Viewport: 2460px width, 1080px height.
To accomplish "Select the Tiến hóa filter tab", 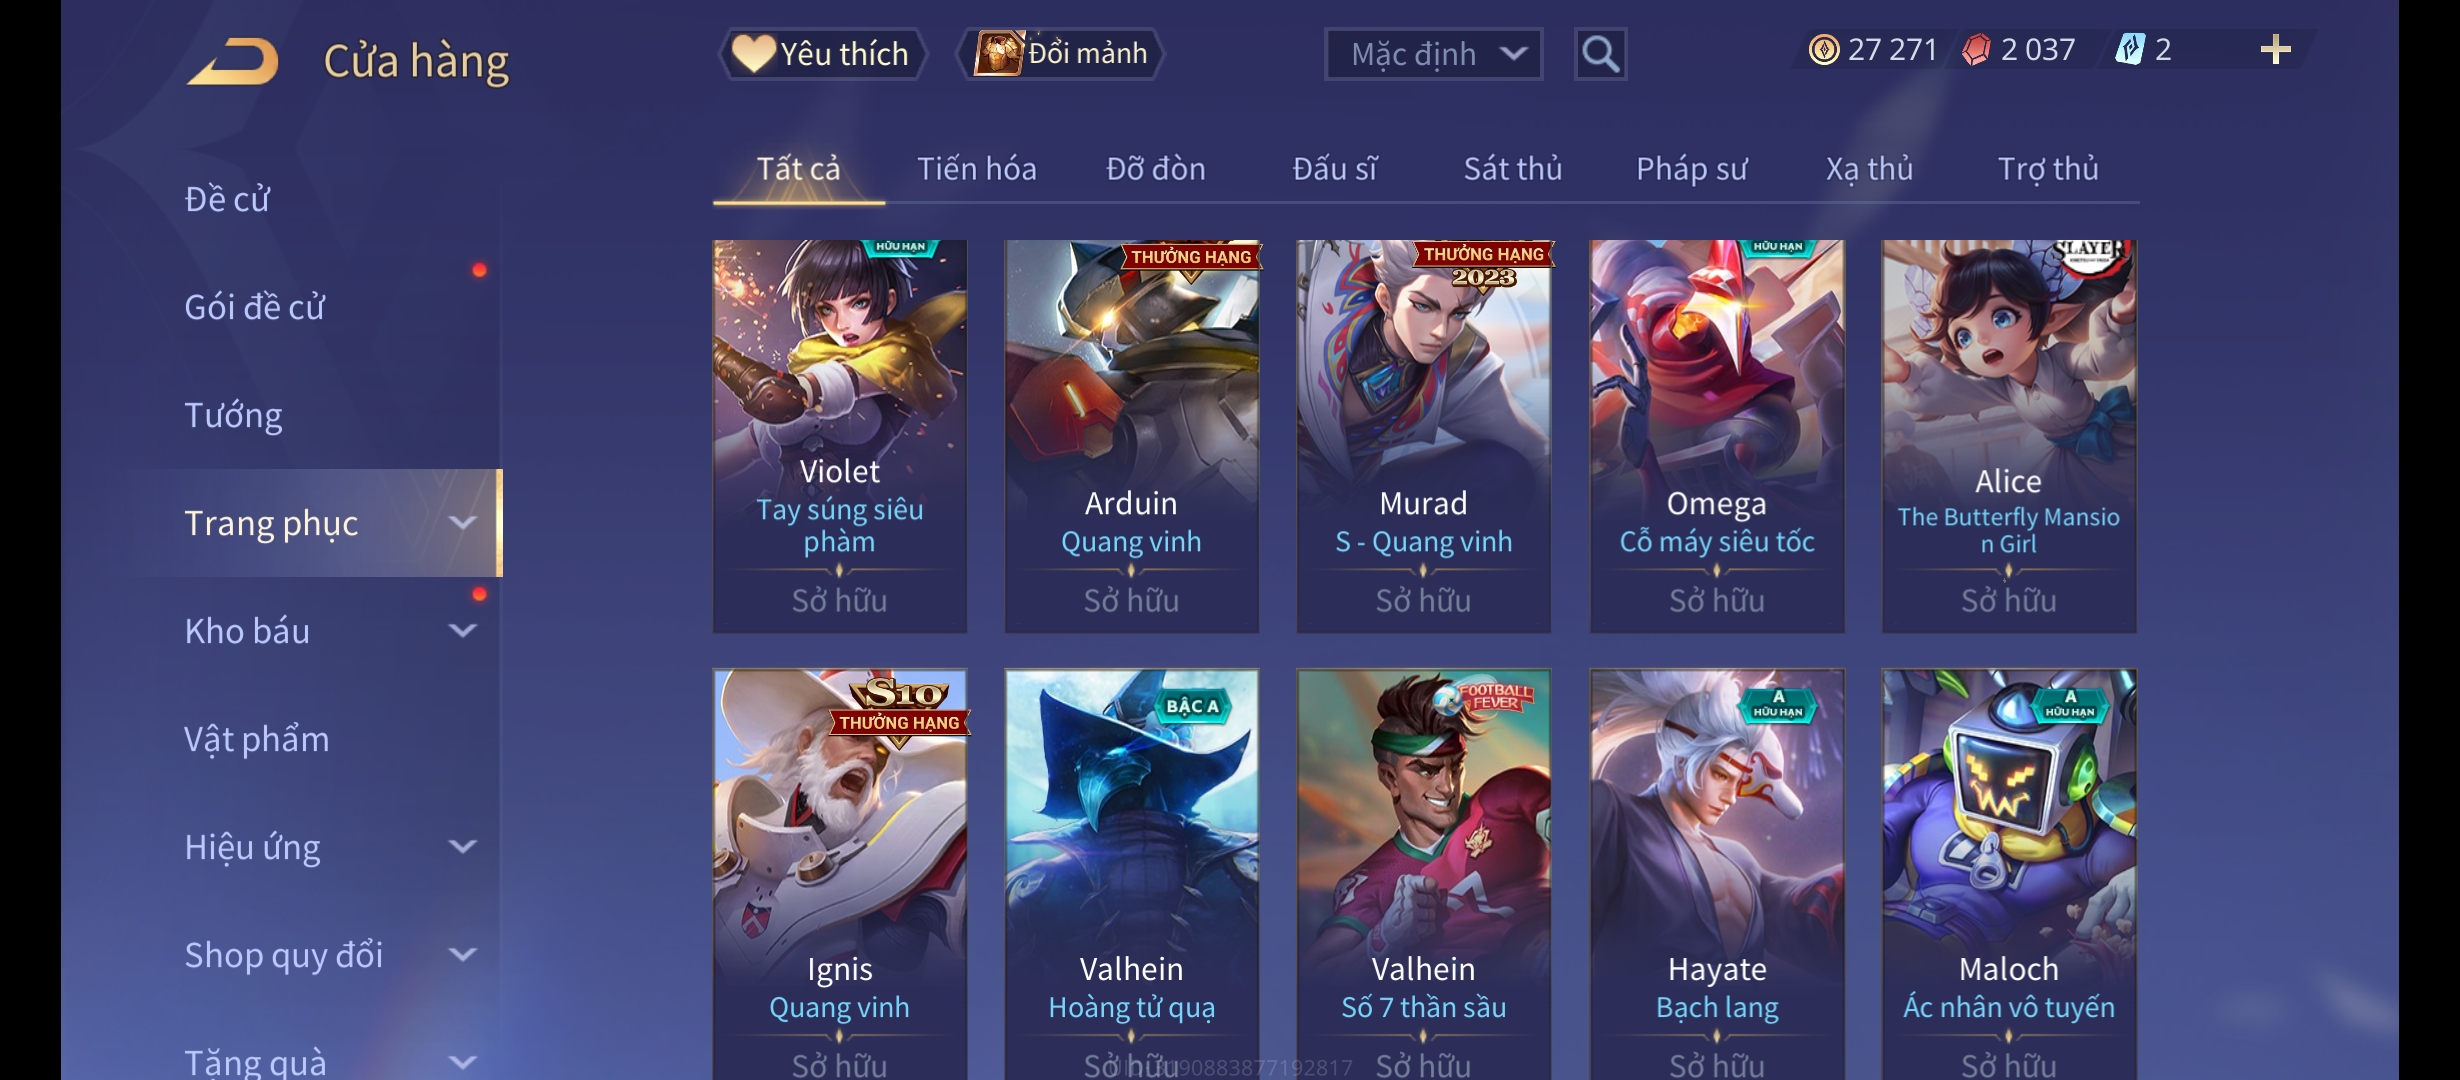I will coord(977,169).
